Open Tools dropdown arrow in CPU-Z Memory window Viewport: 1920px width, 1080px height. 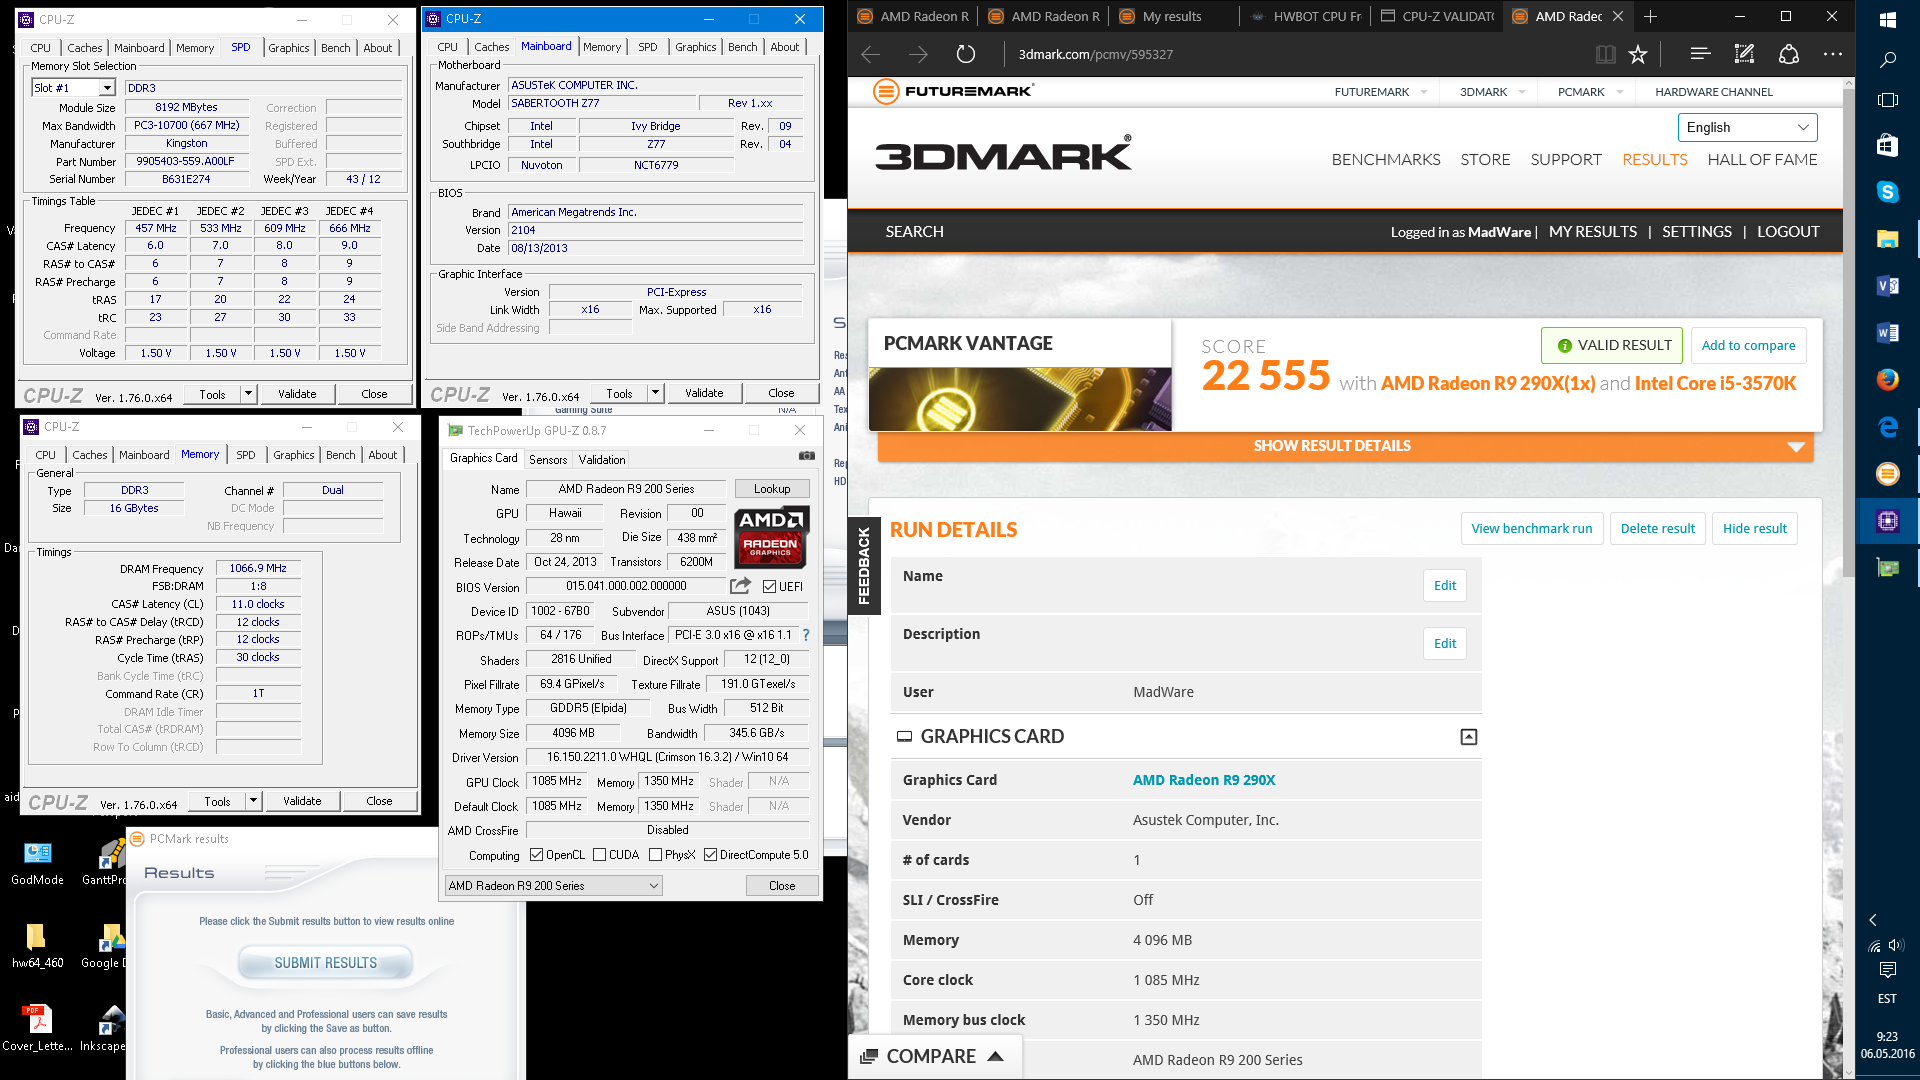point(254,801)
